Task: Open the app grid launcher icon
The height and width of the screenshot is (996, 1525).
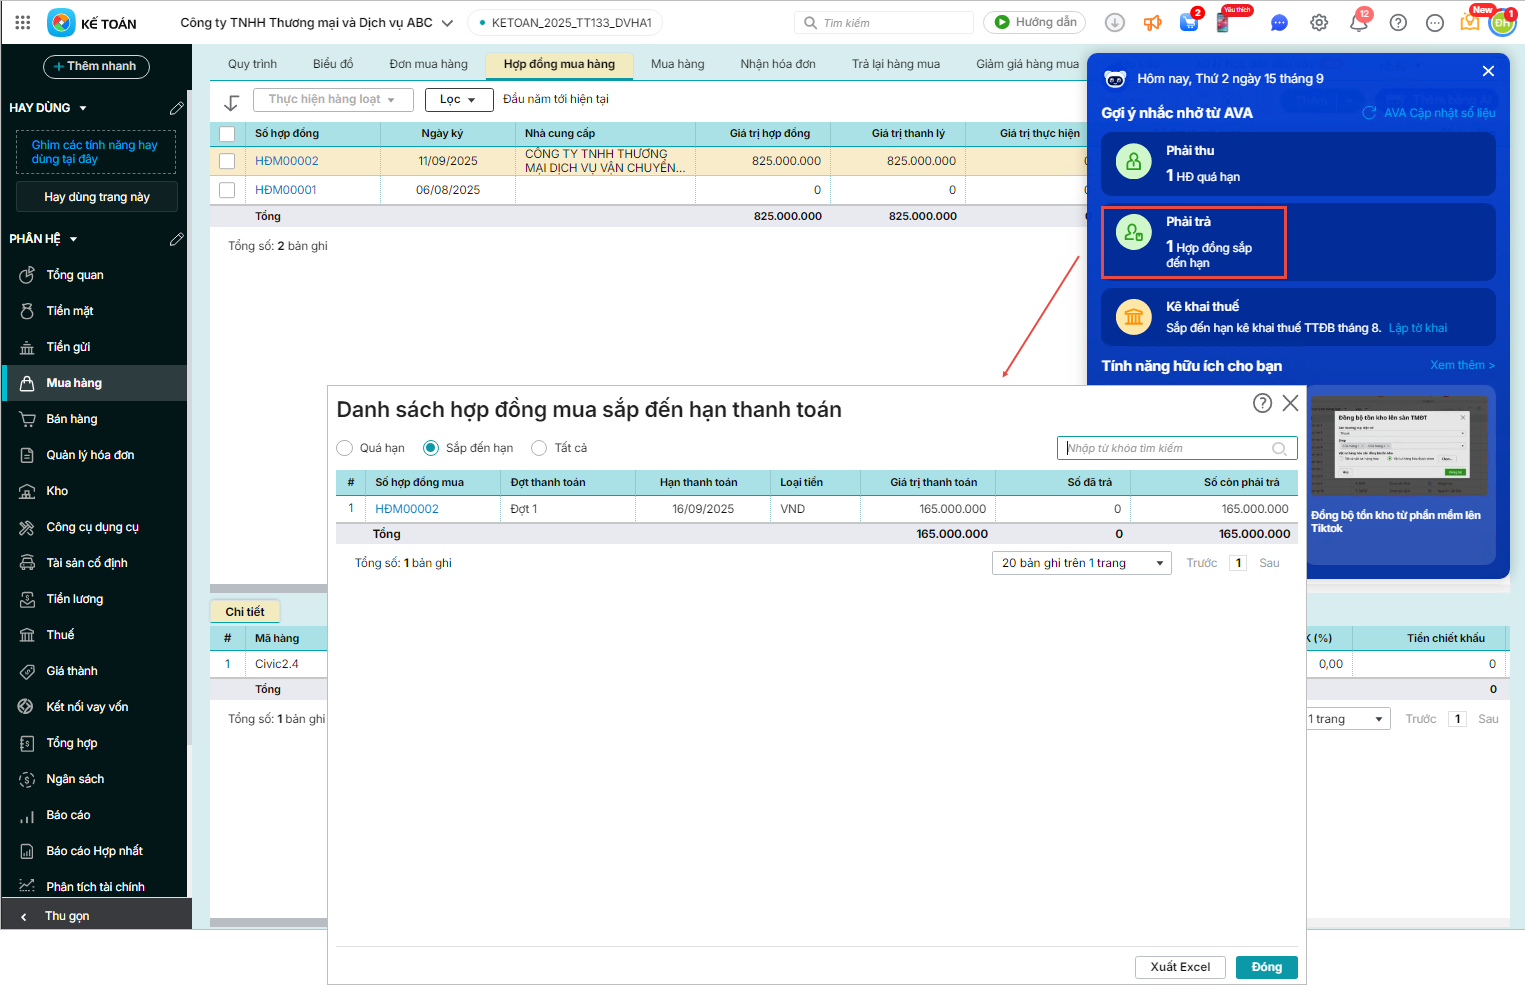Action: (23, 22)
